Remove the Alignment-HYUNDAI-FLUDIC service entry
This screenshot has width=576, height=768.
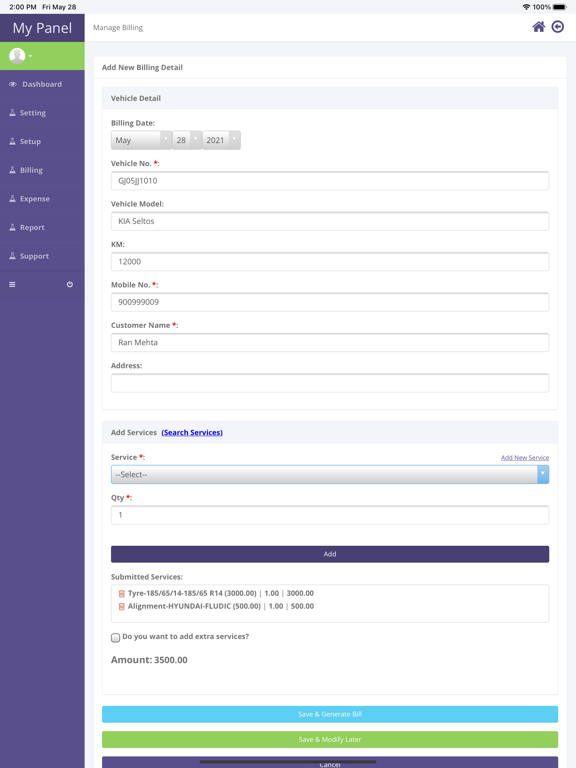click(122, 606)
